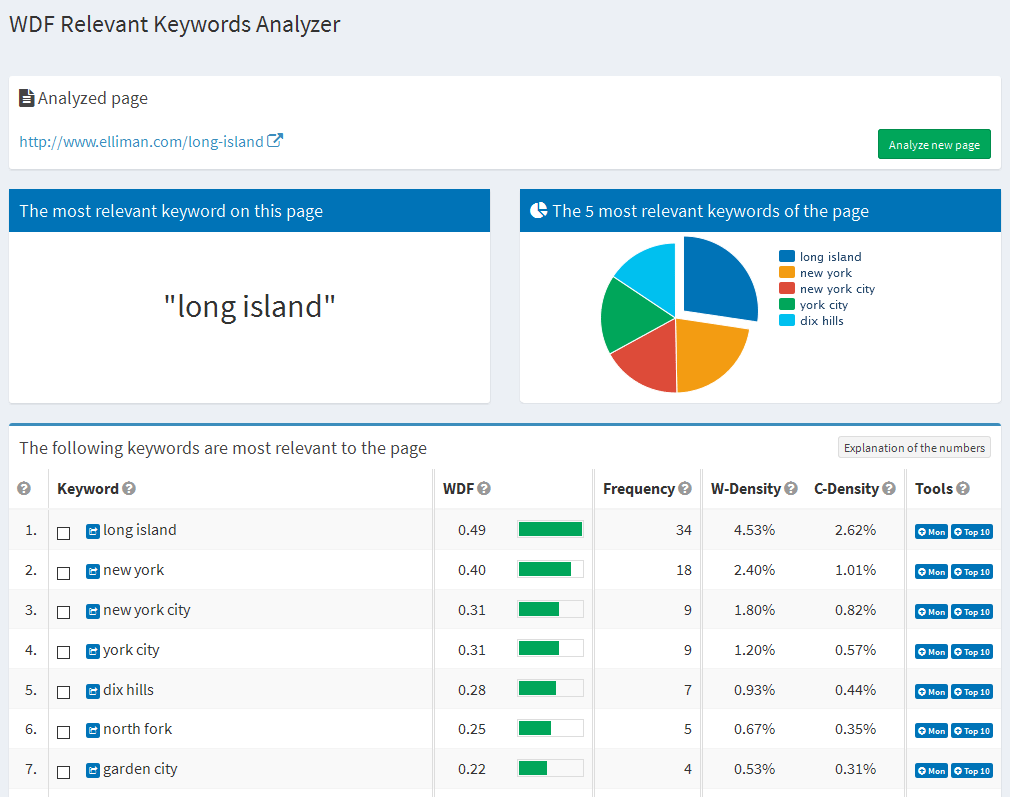Click the help icon beside the Frequency header

click(x=686, y=488)
